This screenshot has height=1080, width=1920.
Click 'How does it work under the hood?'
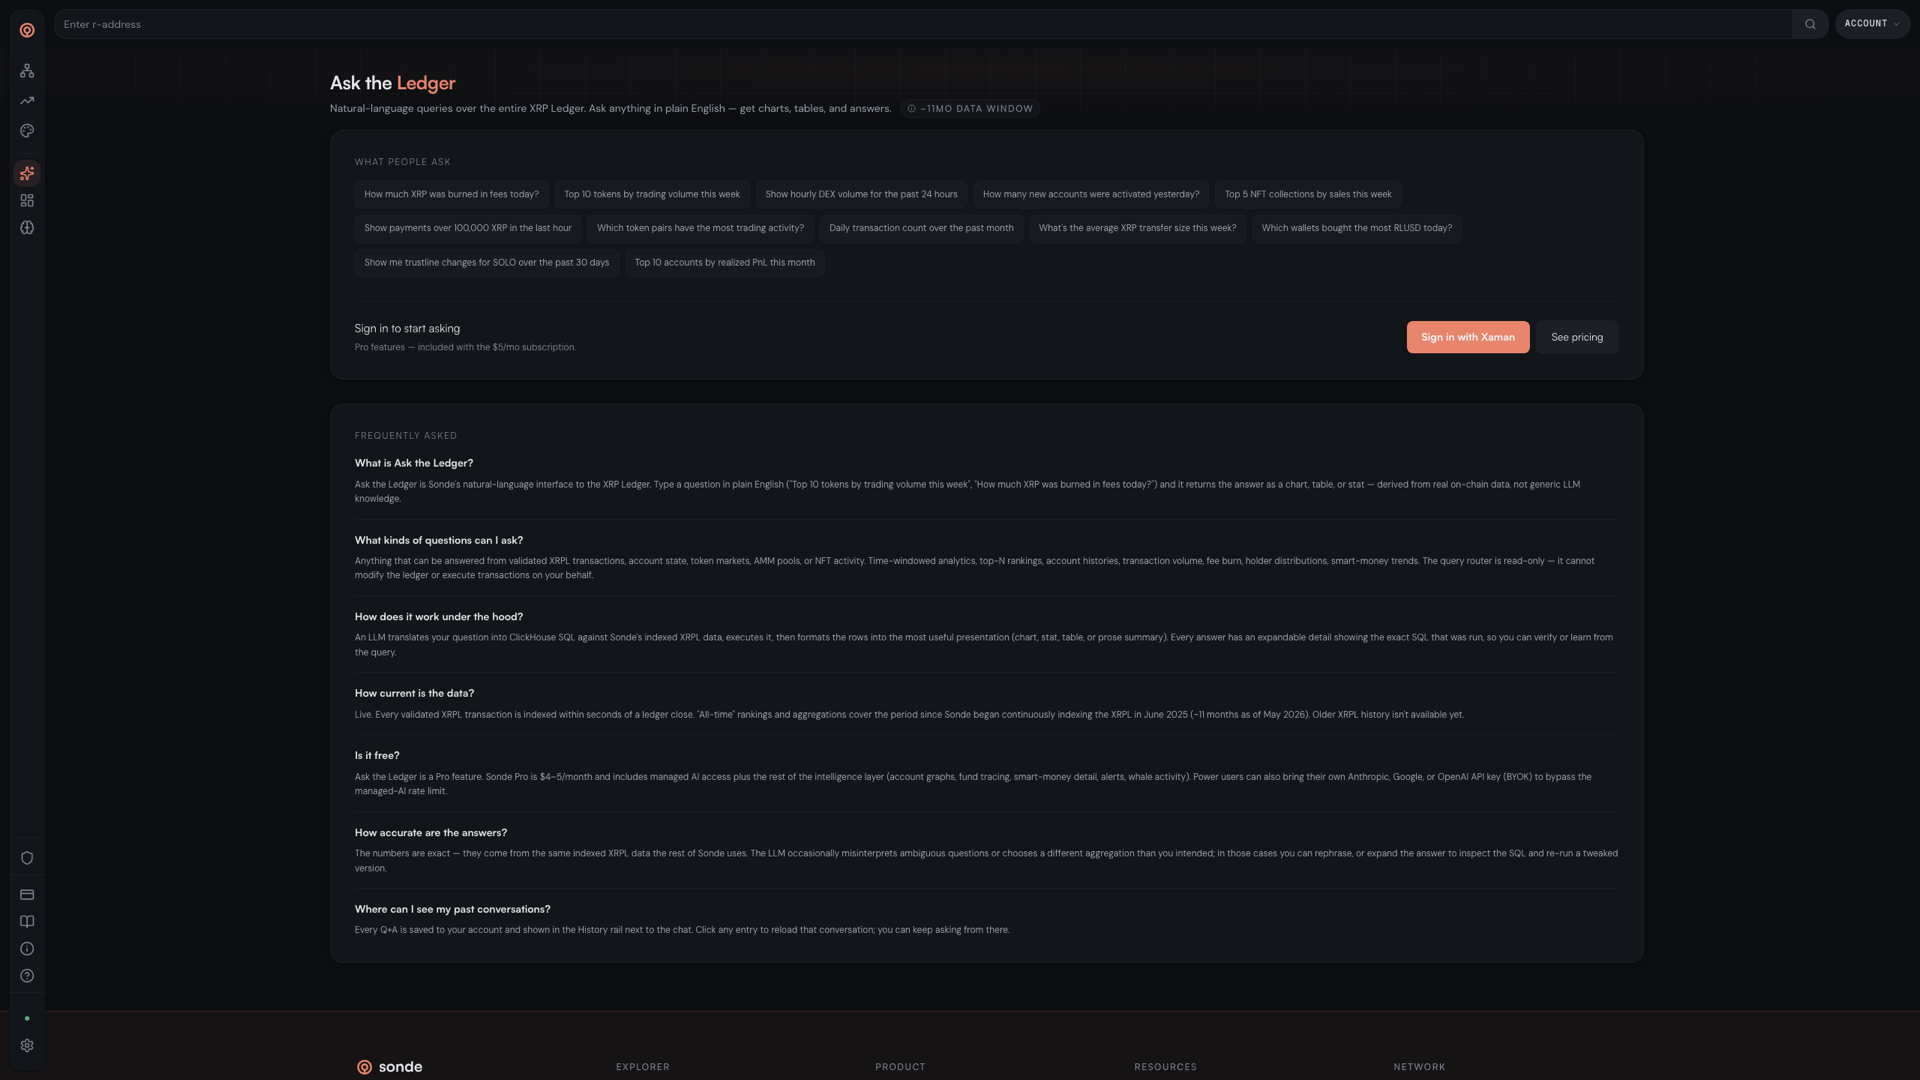point(439,617)
